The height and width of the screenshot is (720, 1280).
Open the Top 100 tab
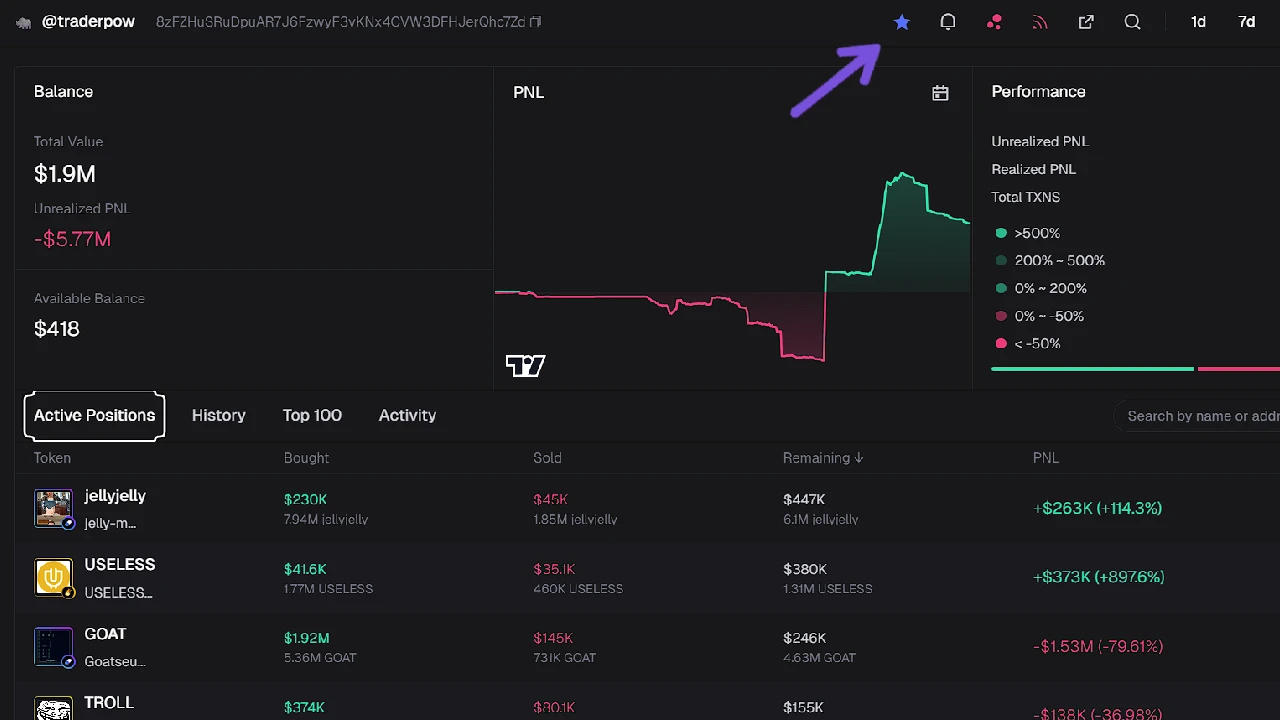click(312, 415)
